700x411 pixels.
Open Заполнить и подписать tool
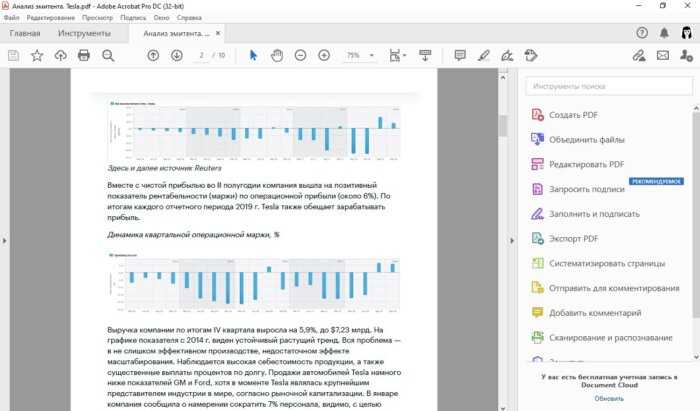(x=585, y=214)
